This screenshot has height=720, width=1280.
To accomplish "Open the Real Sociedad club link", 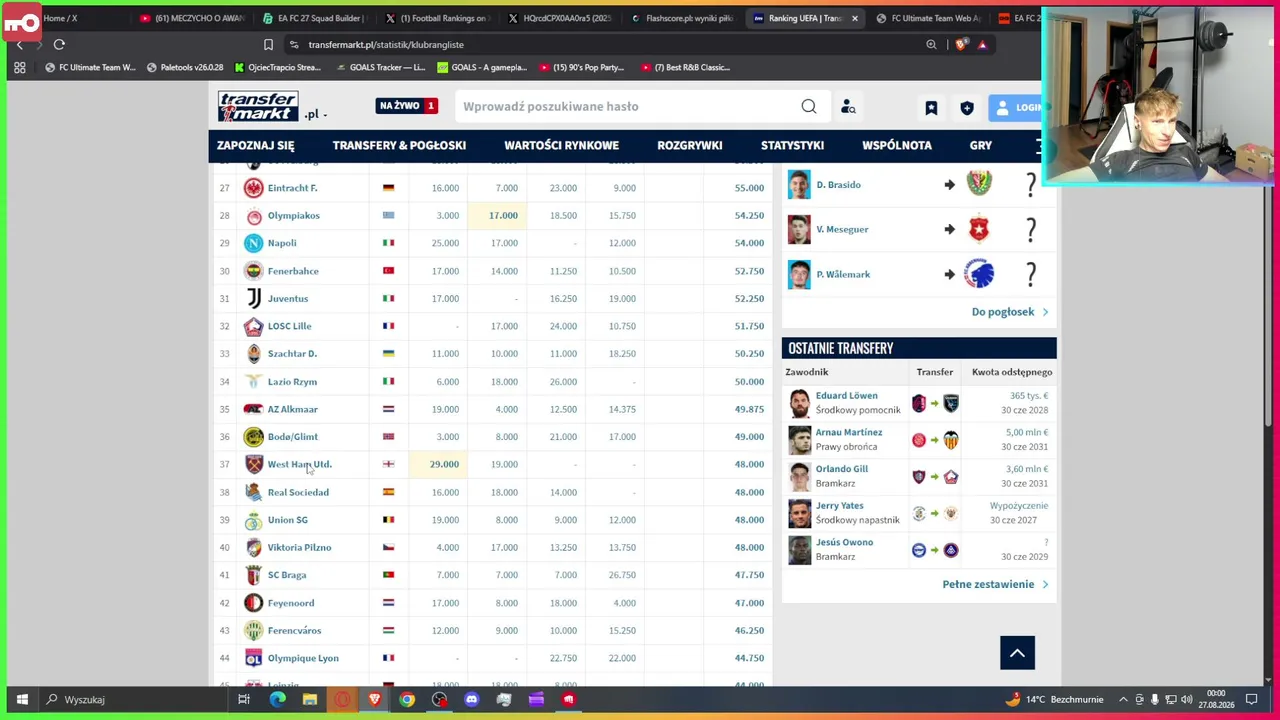I will coord(298,492).
